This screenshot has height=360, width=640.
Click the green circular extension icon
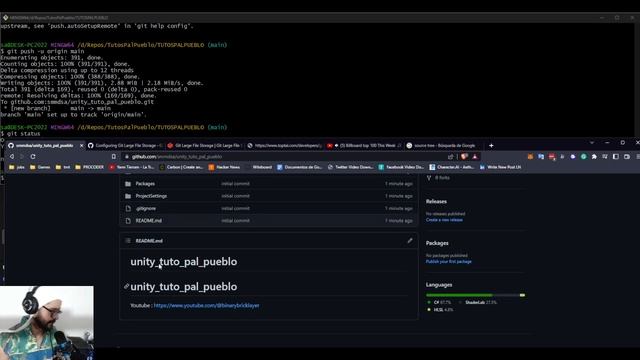click(584, 157)
